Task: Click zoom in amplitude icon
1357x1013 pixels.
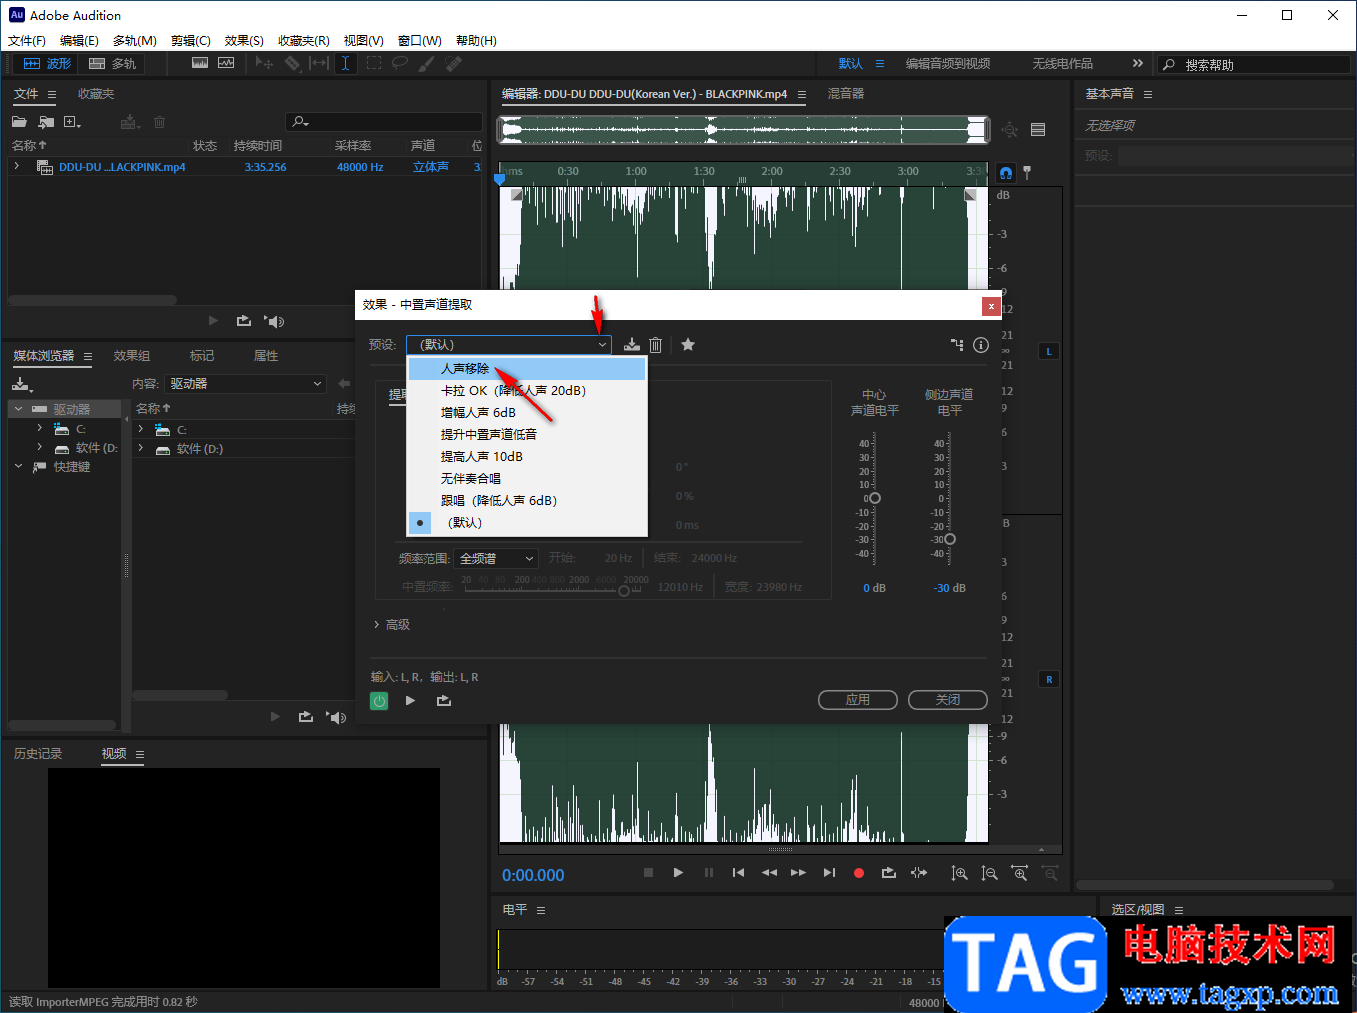Action: [959, 873]
